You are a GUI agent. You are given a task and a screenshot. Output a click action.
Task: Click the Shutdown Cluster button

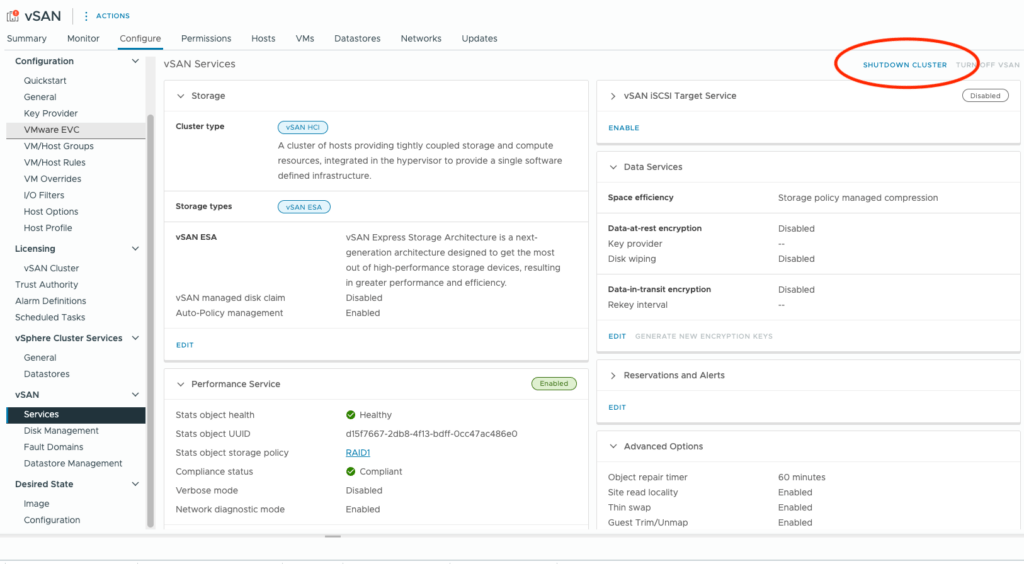904,65
